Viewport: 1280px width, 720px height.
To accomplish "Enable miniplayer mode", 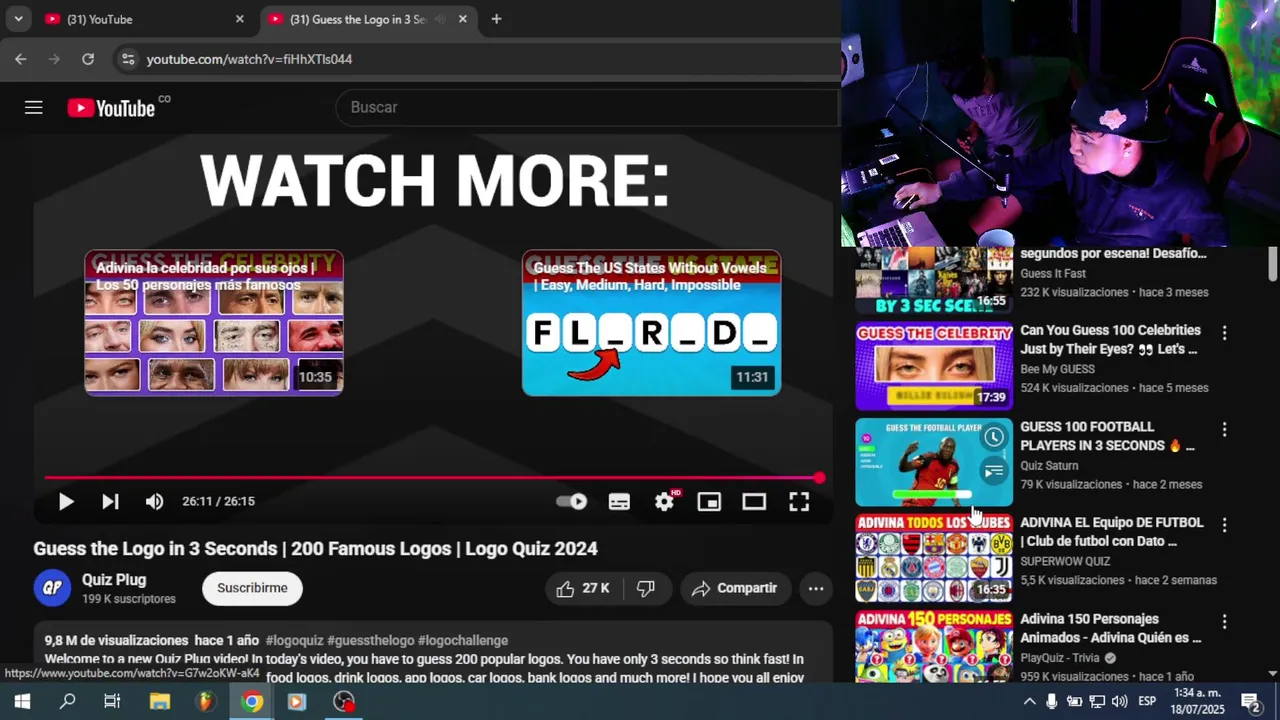I will point(709,502).
